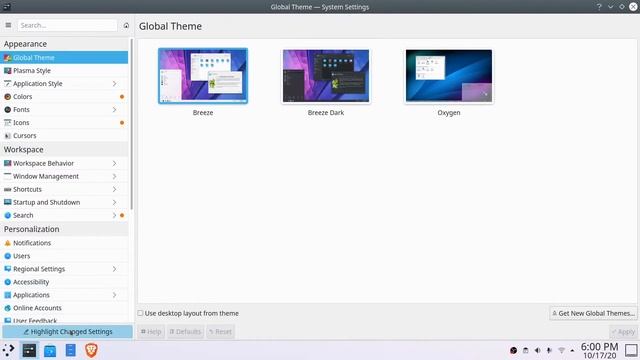
Task: Select the Breeze Dark theme thumbnail
Action: pyautogui.click(x=326, y=76)
